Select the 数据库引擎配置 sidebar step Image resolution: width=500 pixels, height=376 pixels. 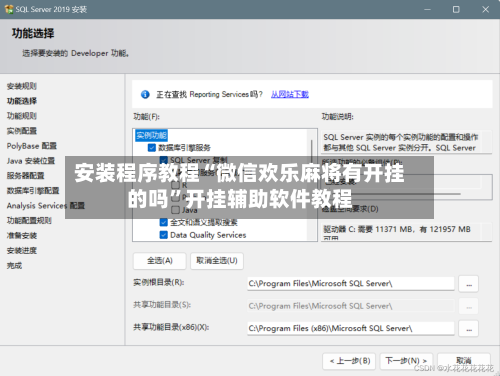[x=33, y=191]
